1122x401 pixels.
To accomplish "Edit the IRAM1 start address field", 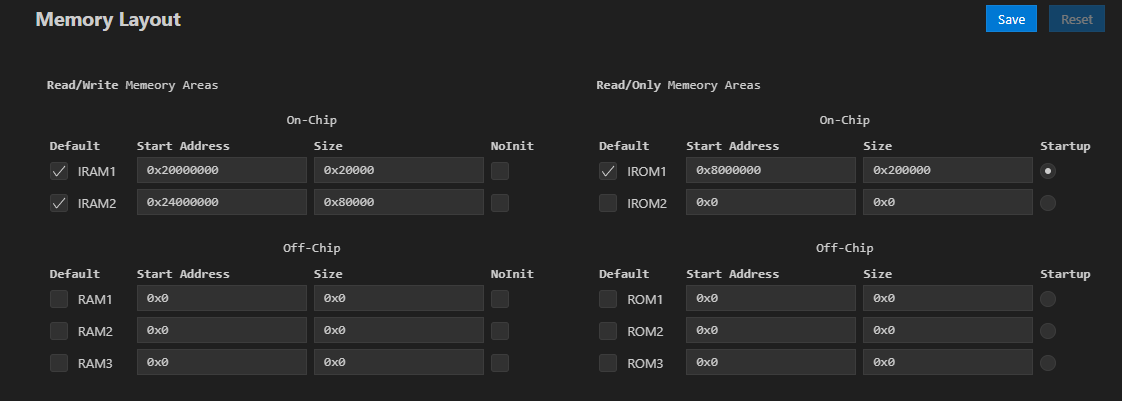I will [221, 171].
